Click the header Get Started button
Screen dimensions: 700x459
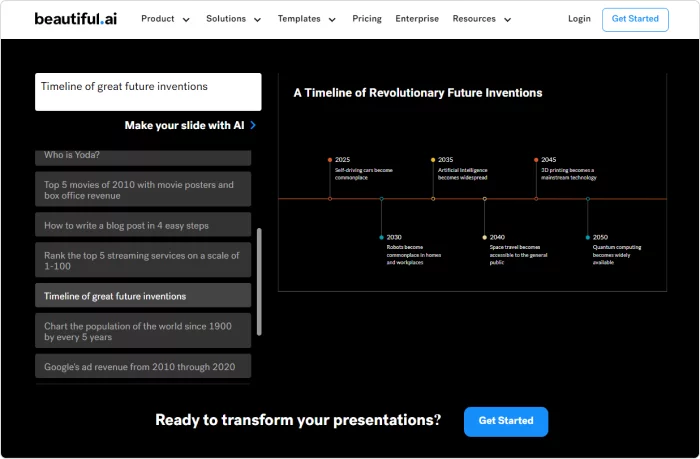635,20
